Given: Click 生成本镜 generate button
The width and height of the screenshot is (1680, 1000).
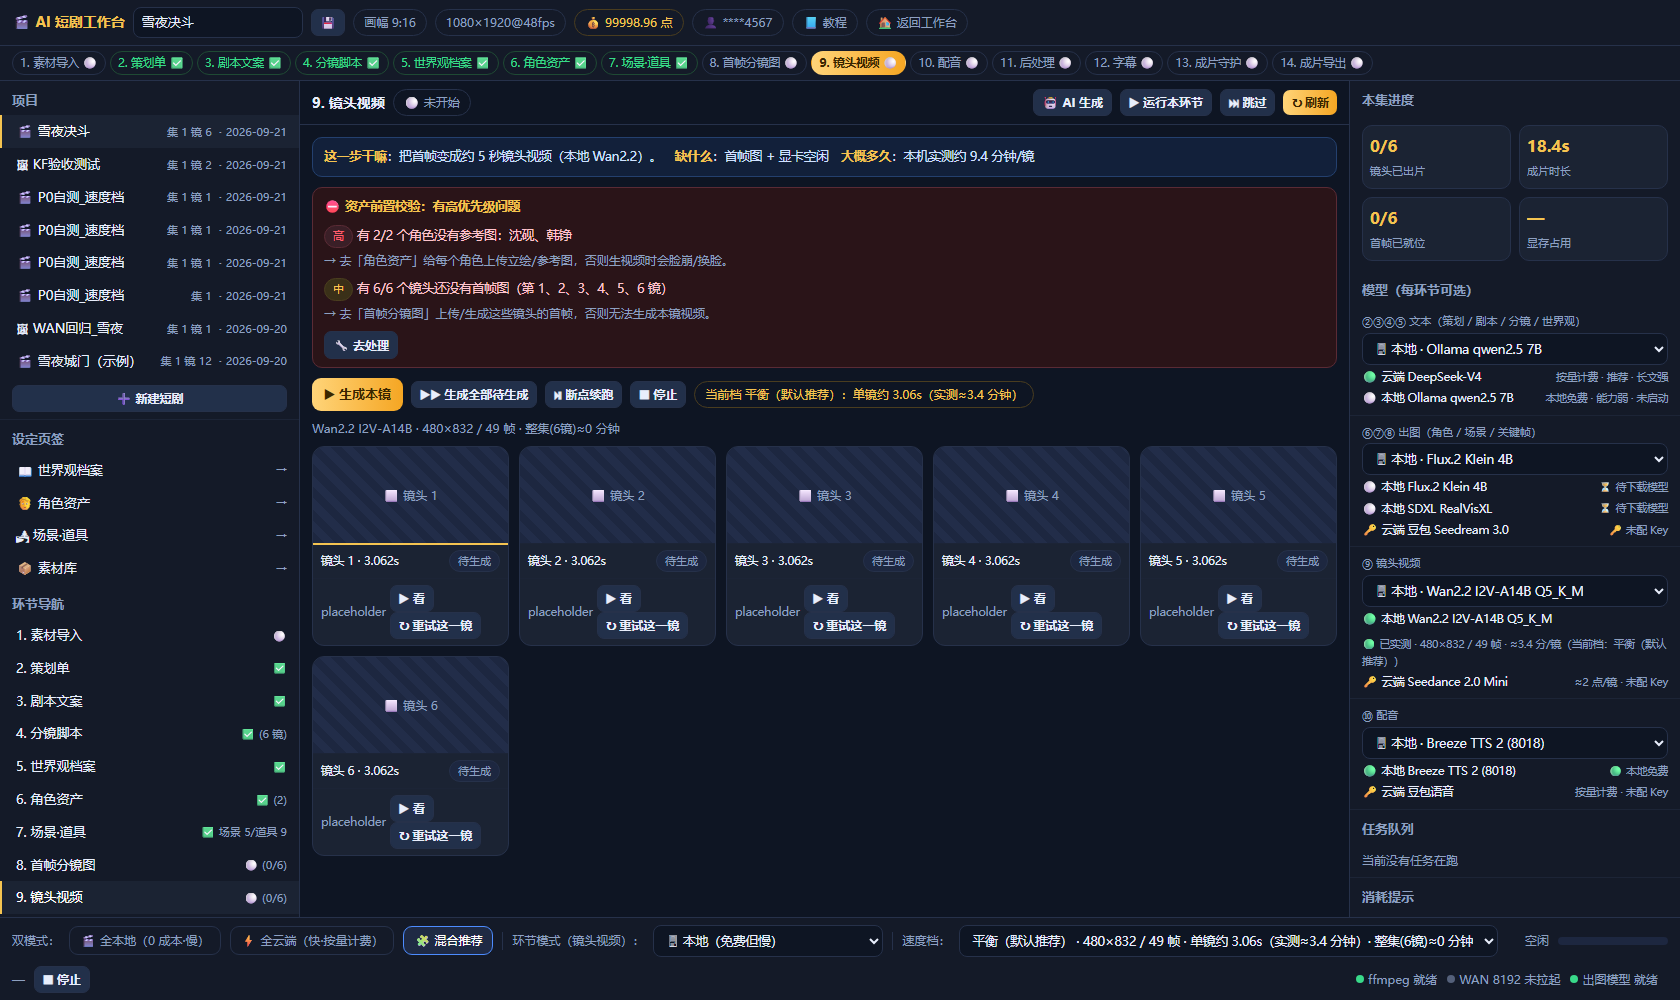Looking at the screenshot, I should [357, 394].
